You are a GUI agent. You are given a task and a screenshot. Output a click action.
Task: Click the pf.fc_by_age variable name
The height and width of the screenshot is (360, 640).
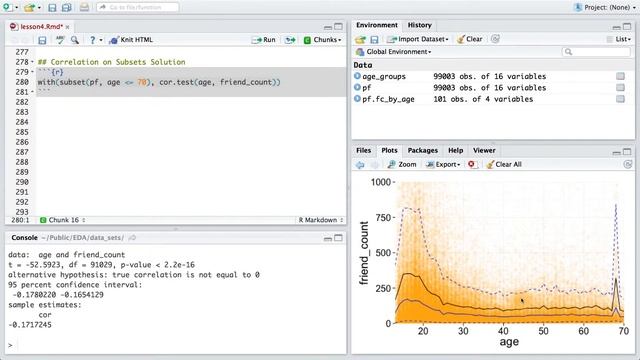coord(388,99)
